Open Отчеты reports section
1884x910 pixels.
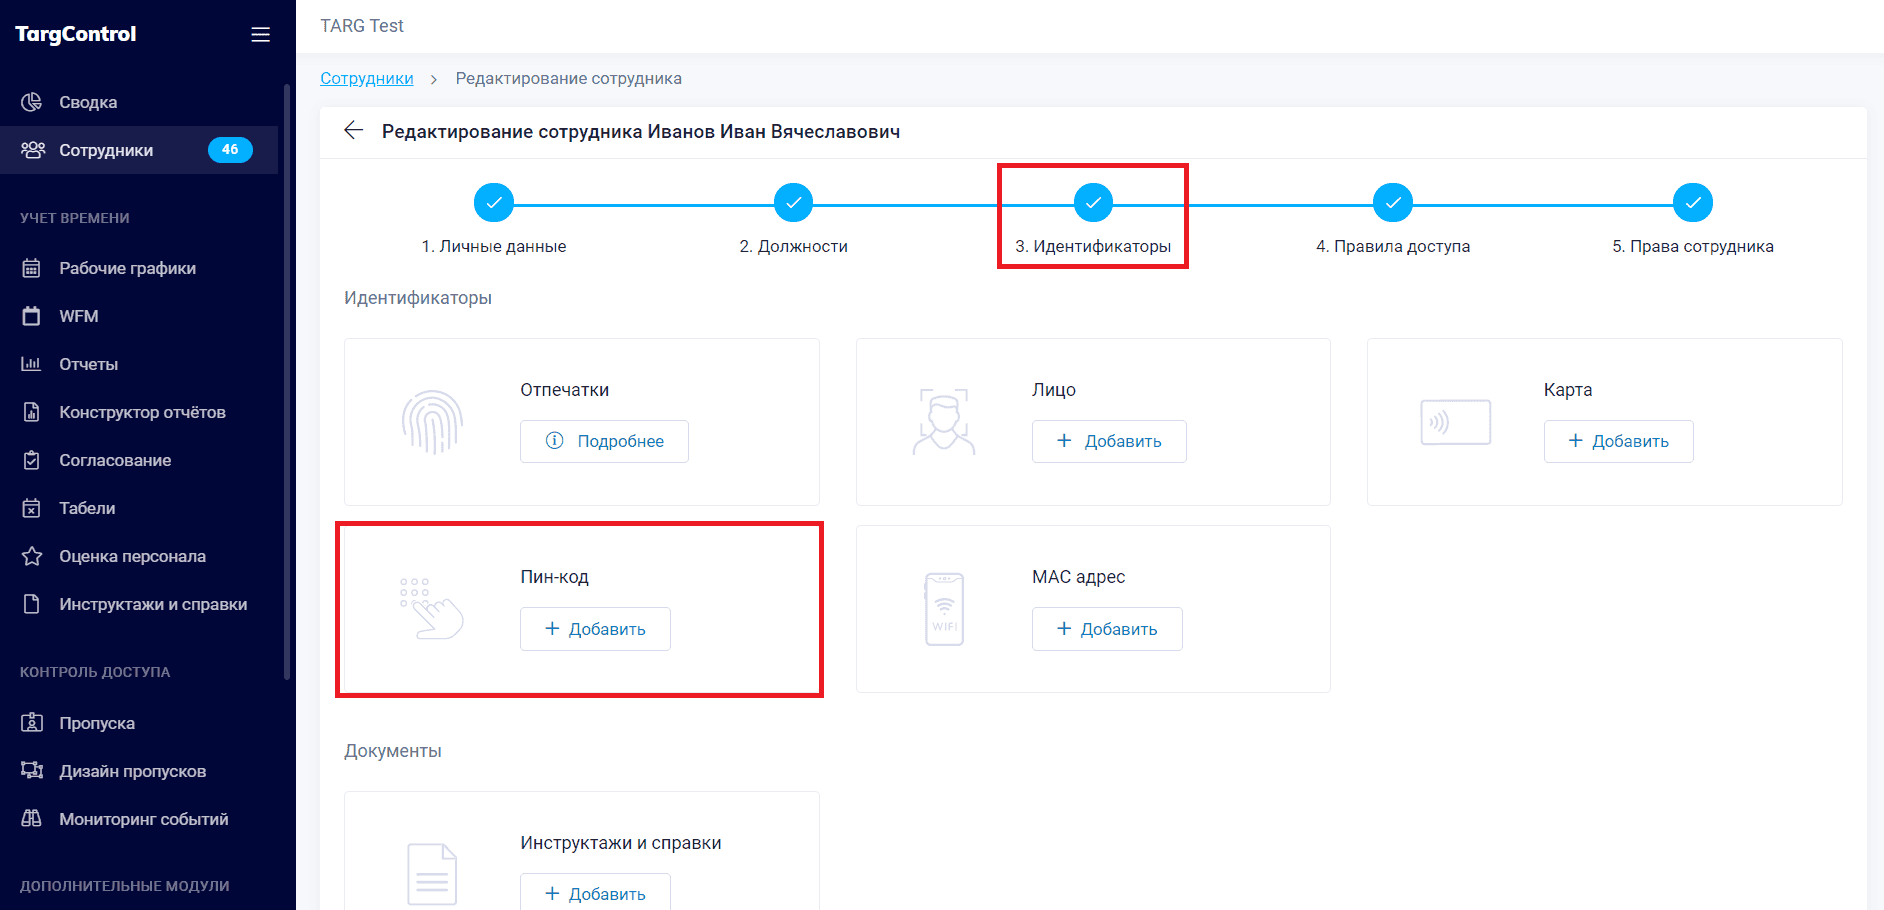pos(89,363)
